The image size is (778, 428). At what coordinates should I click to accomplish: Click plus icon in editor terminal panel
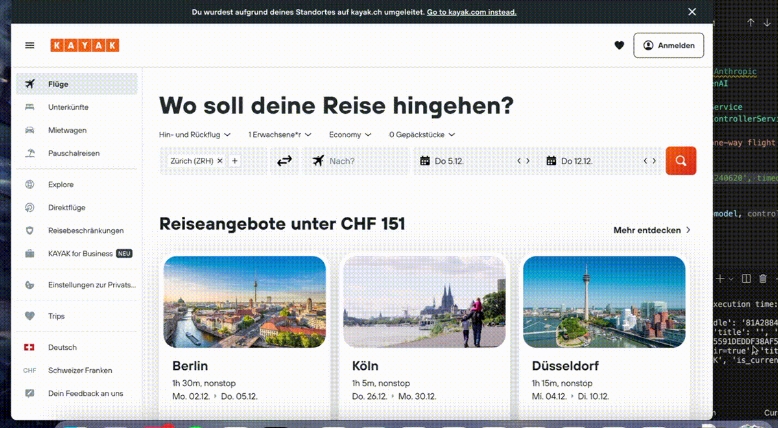[x=720, y=279]
